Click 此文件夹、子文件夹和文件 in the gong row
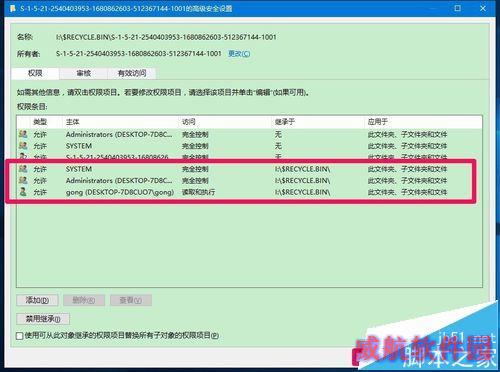Screen dimensions: 500x372 tap(407, 192)
